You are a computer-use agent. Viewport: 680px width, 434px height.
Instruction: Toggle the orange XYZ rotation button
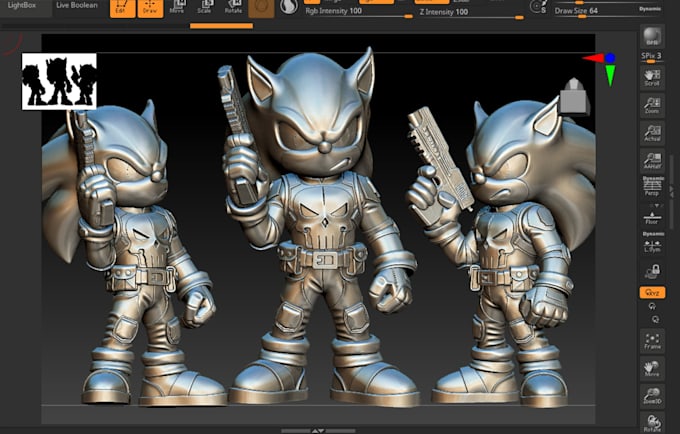652,293
